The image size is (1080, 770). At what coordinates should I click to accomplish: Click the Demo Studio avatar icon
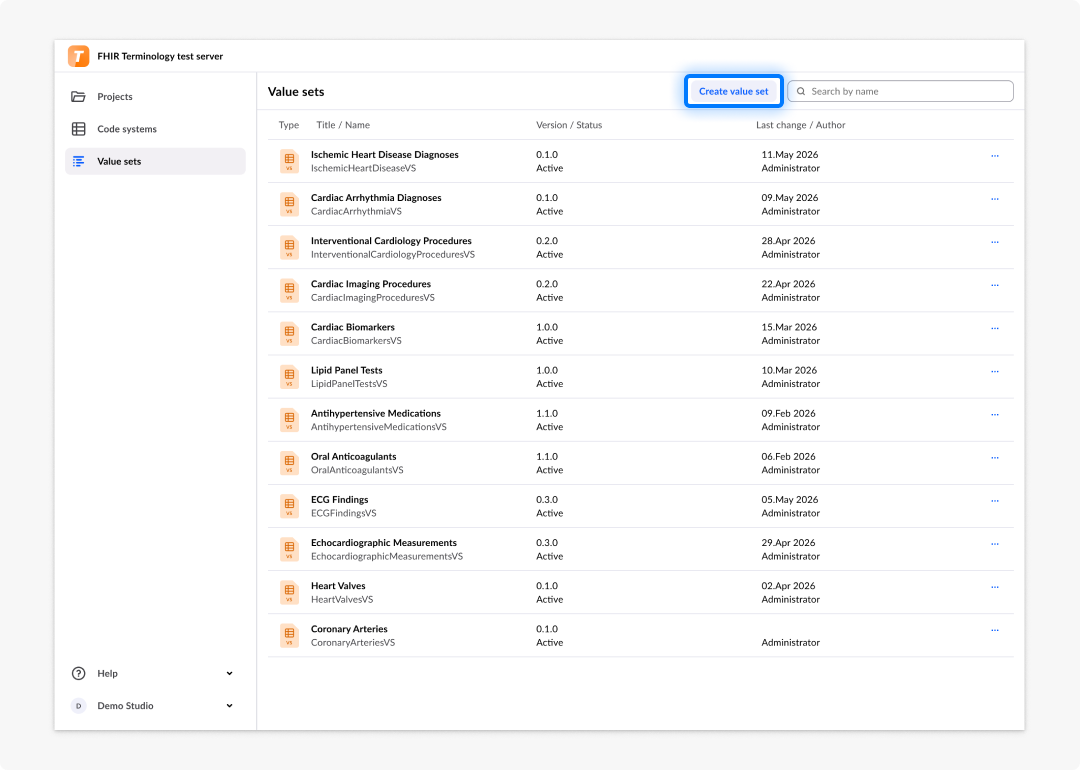pyautogui.click(x=79, y=706)
